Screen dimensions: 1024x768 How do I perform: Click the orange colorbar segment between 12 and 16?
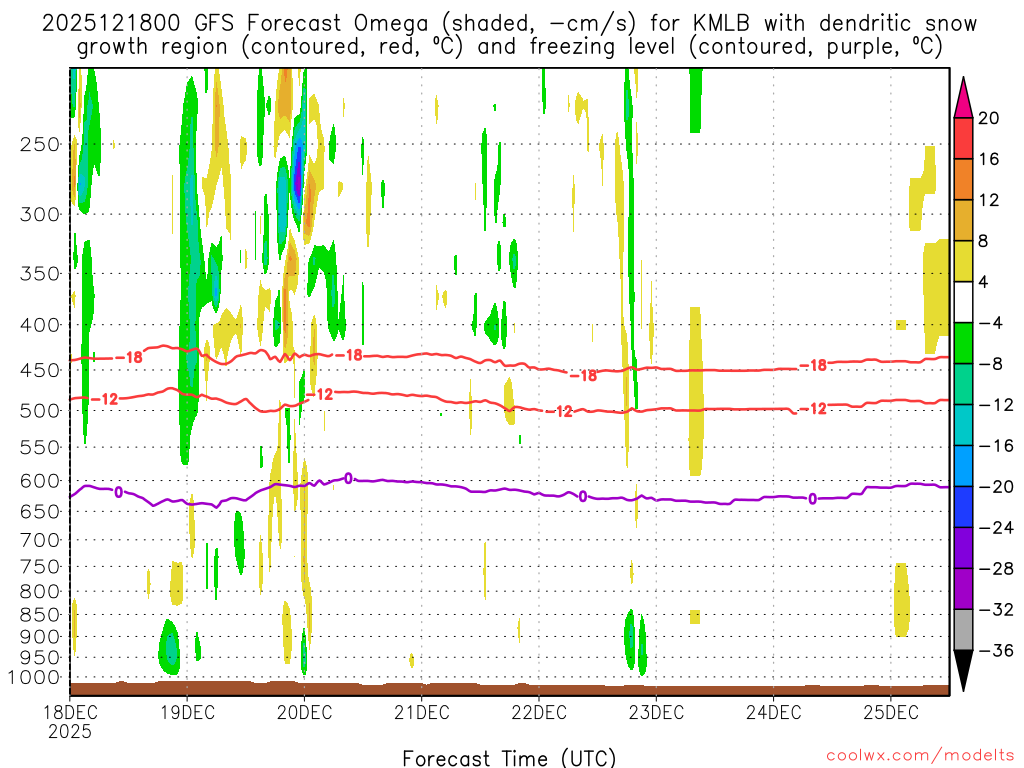963,180
